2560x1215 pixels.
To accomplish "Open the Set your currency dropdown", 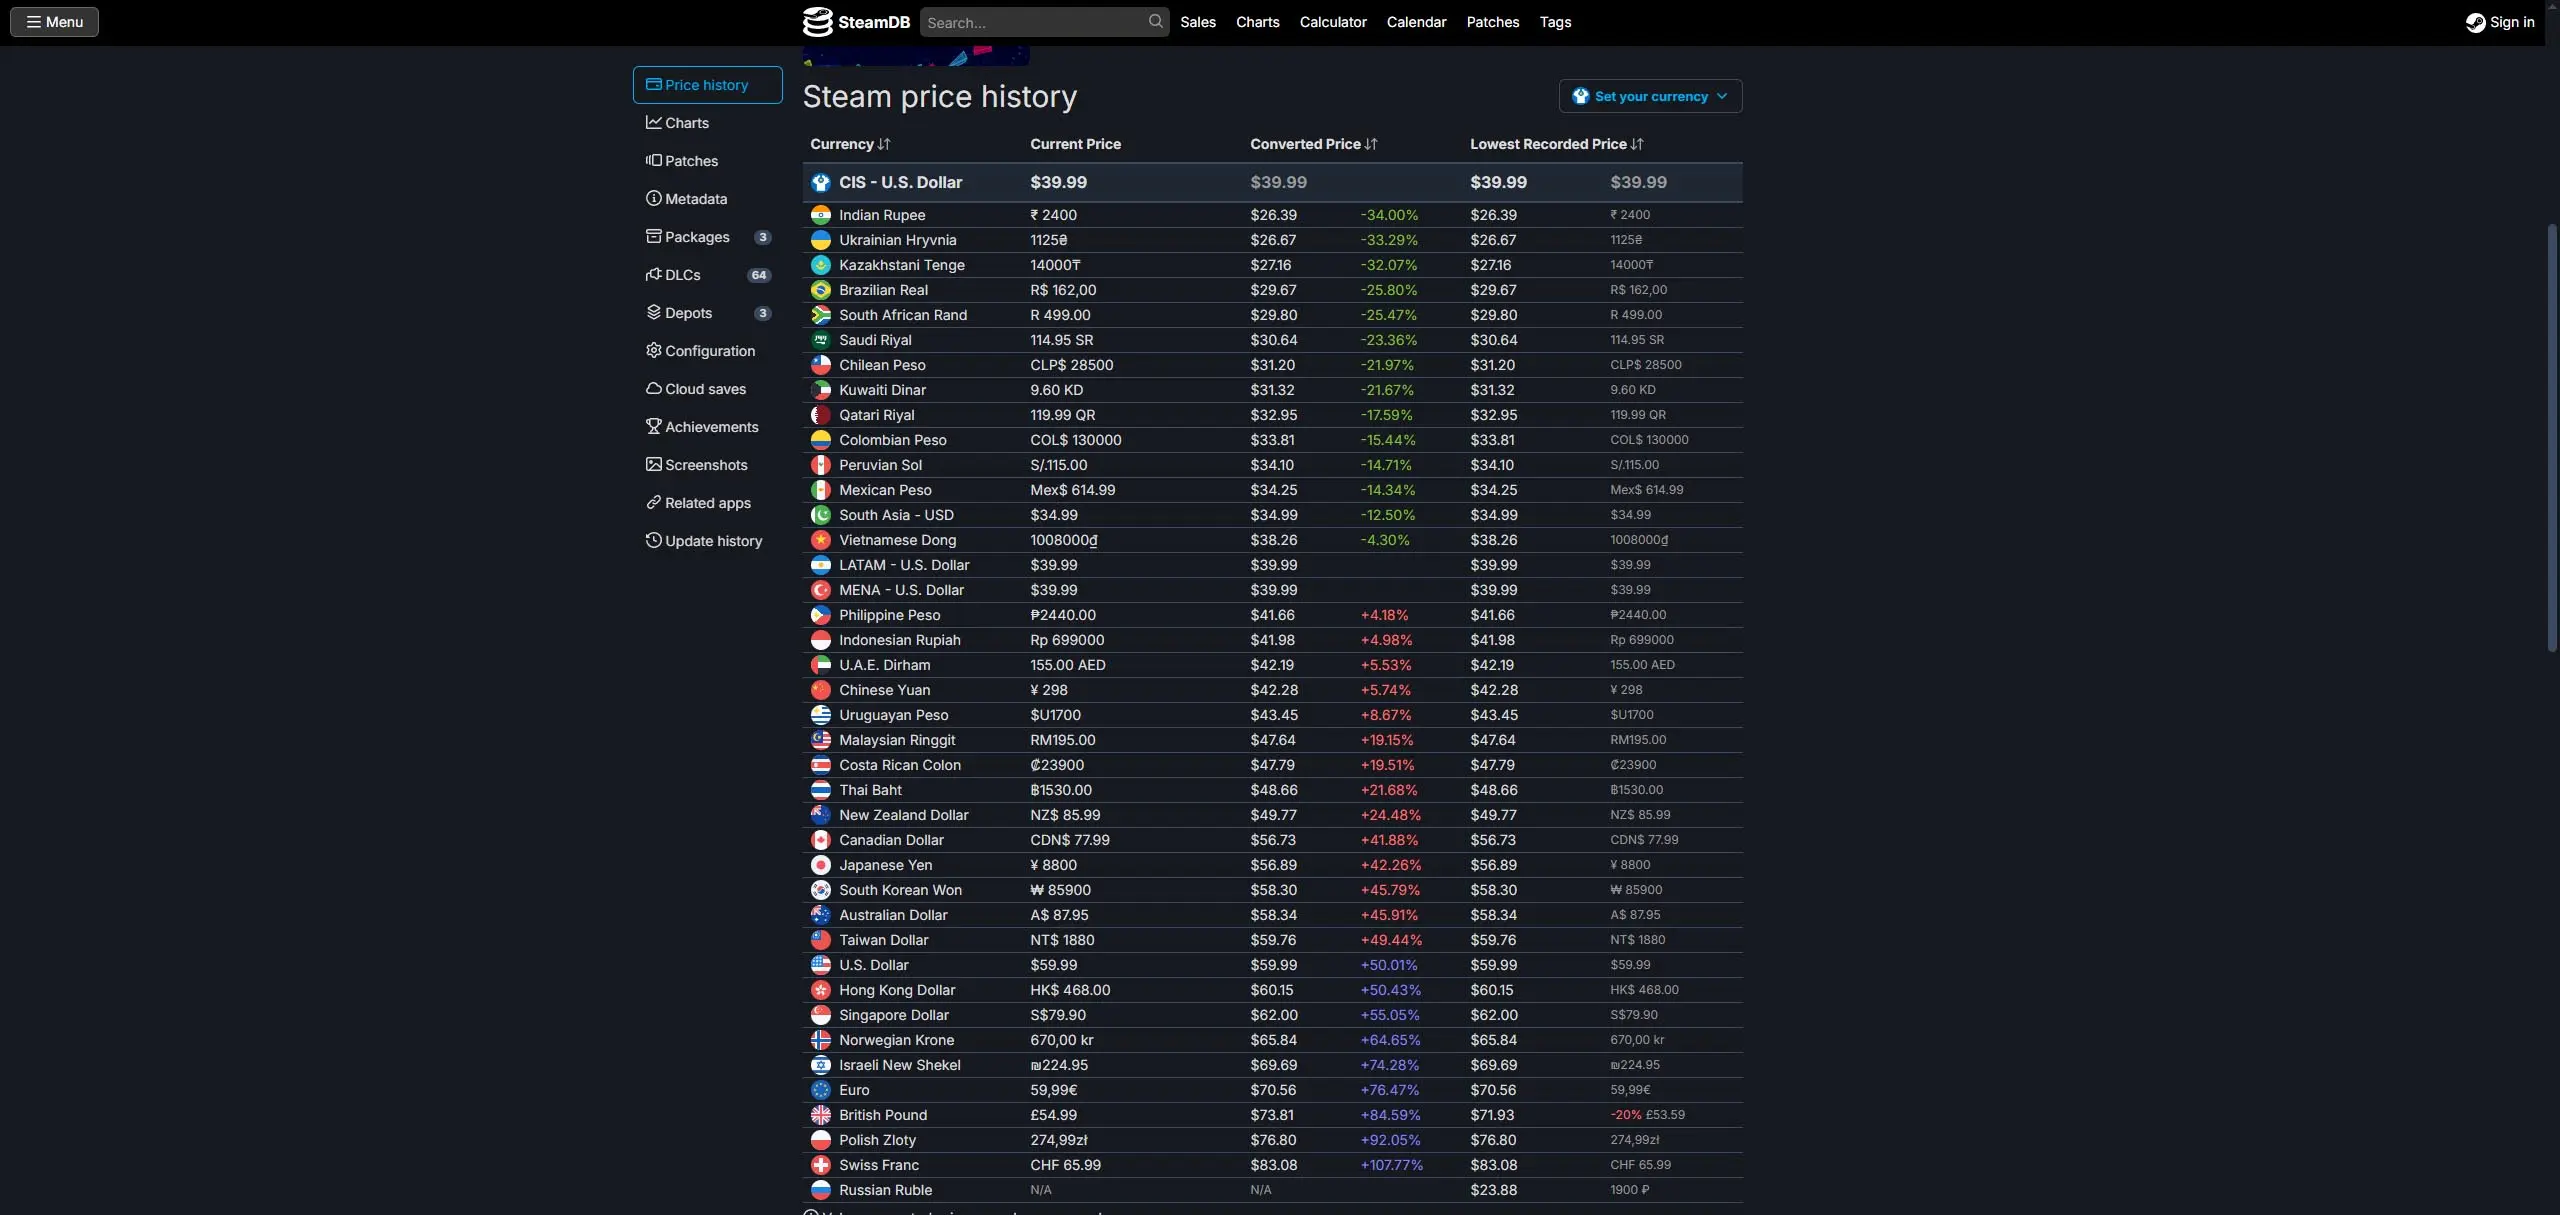I will pos(1650,97).
